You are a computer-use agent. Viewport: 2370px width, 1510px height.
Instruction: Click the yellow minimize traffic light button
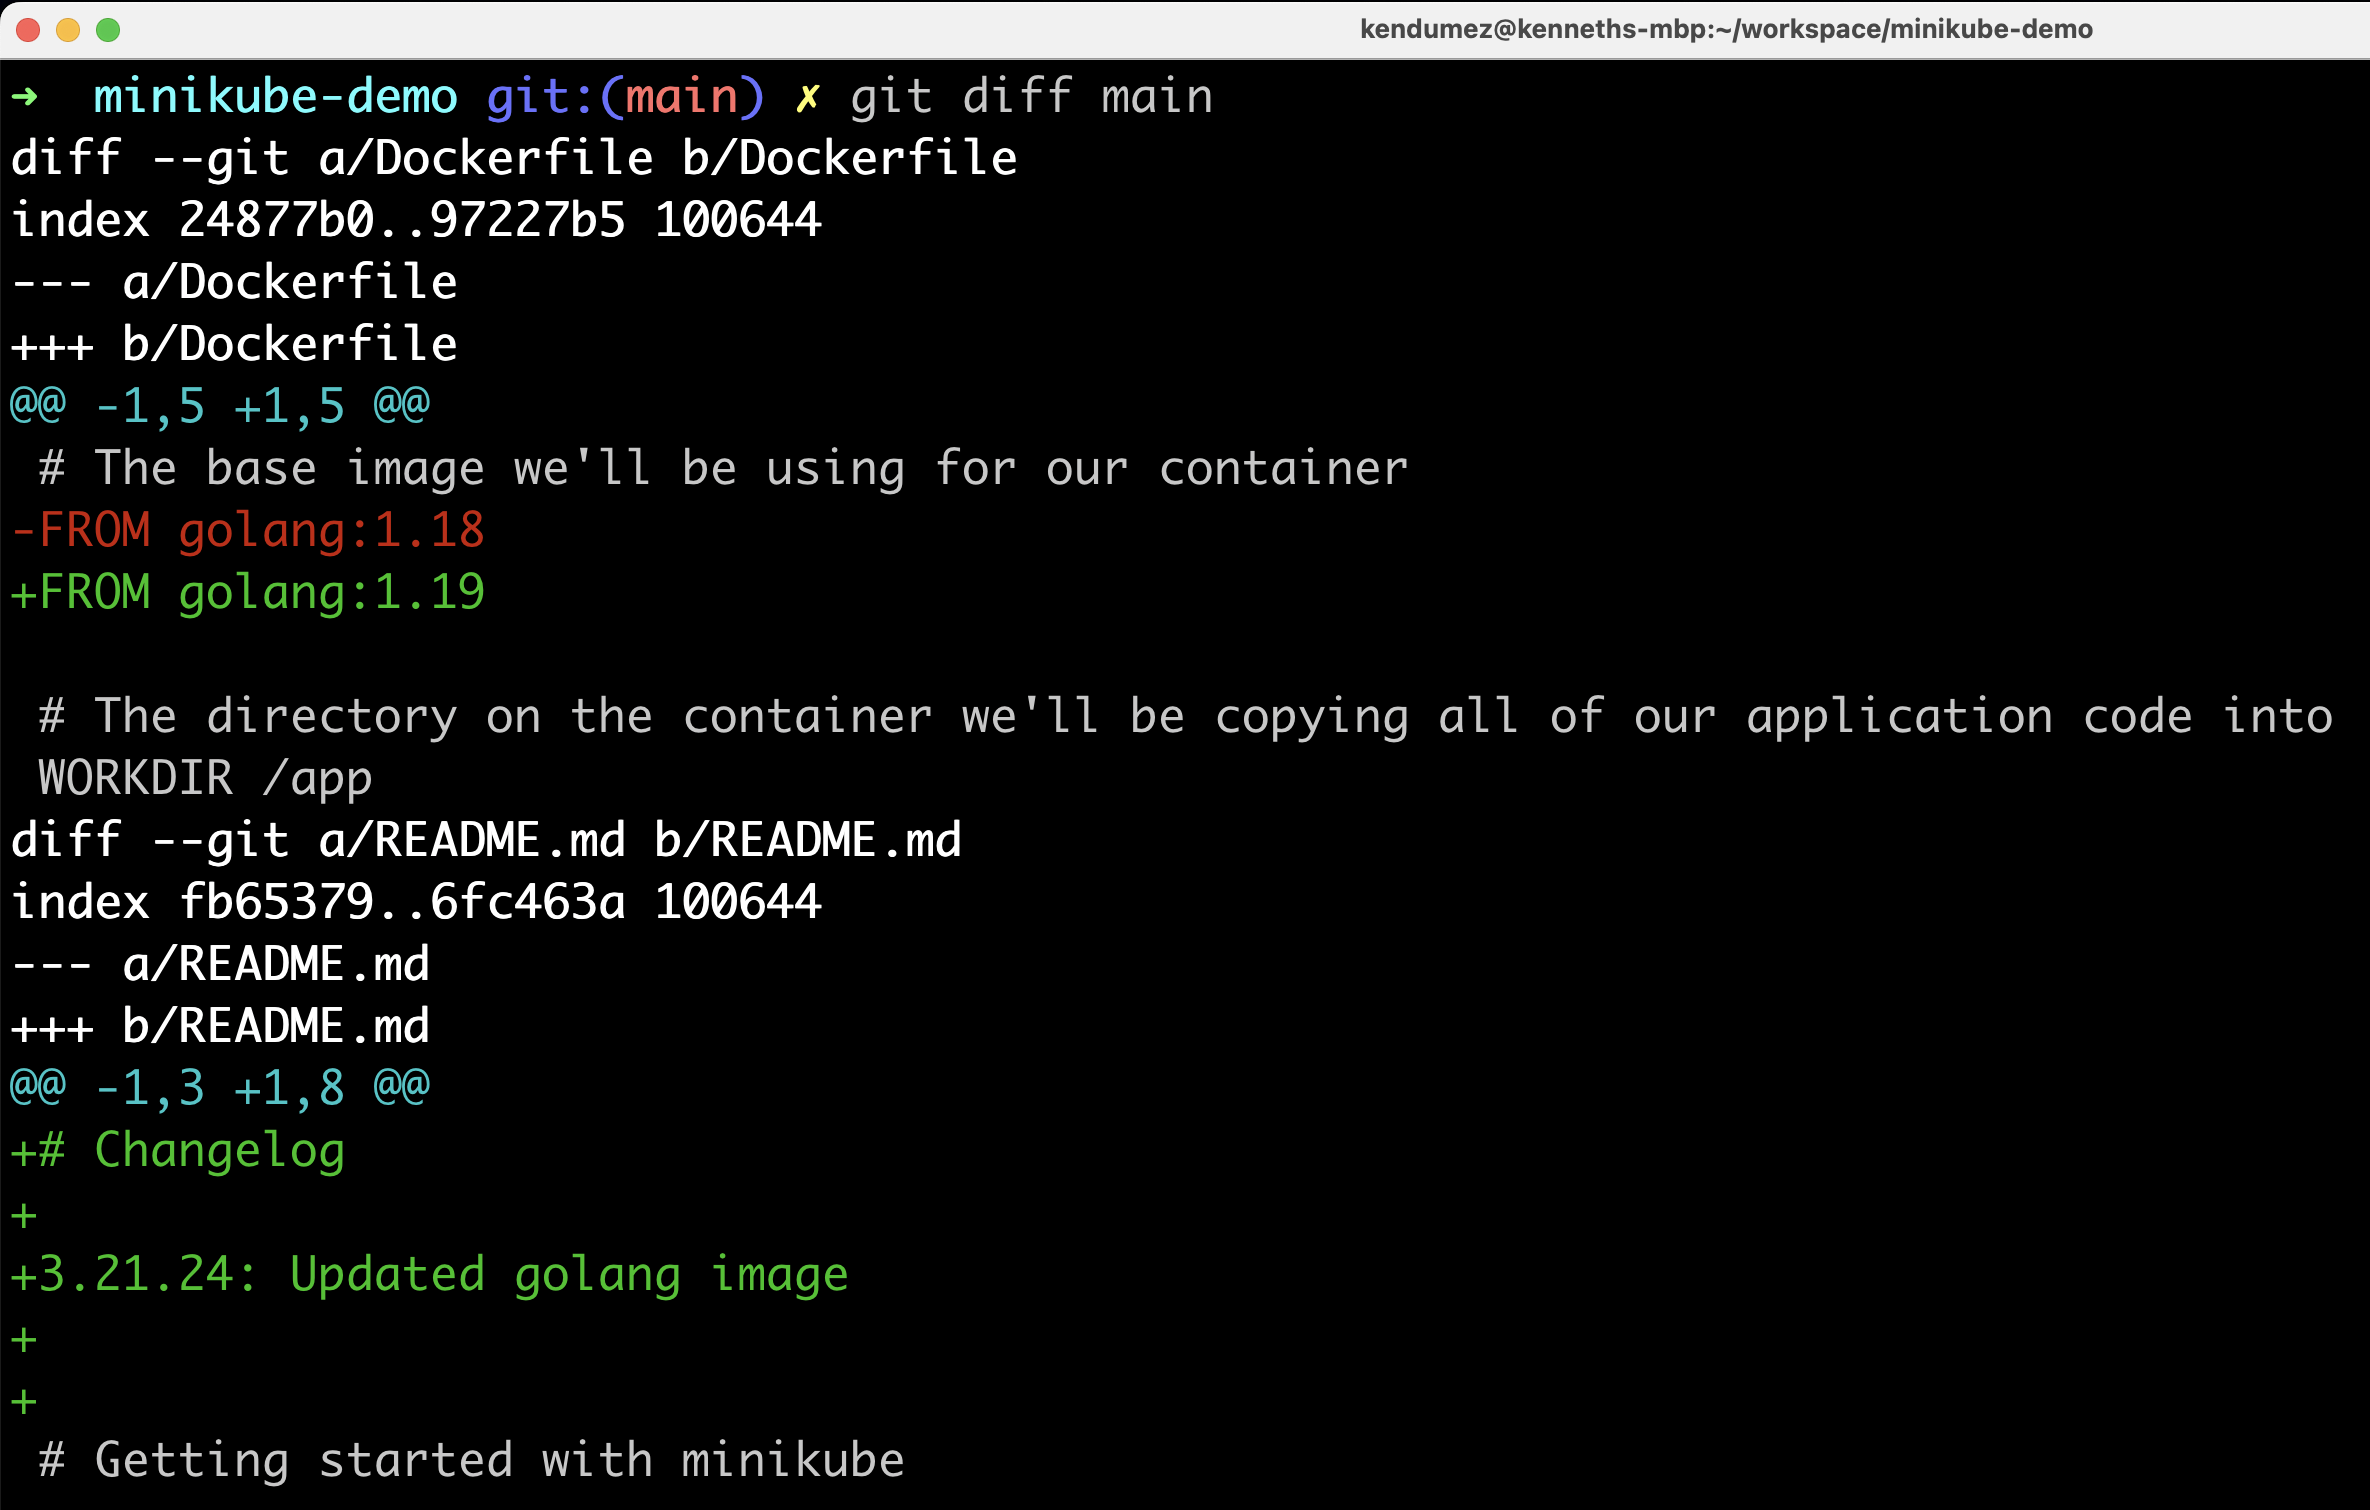69,31
